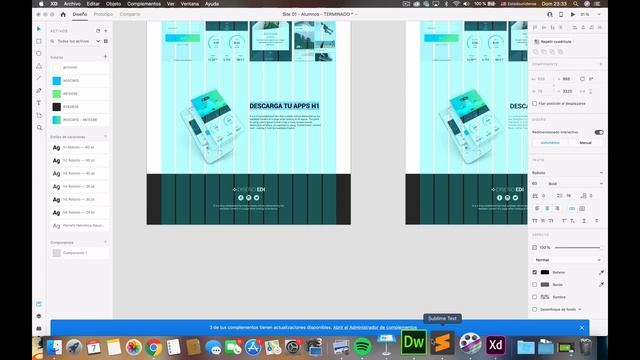
Task: Use eyedropper for Relleno fill
Action: pos(601,272)
